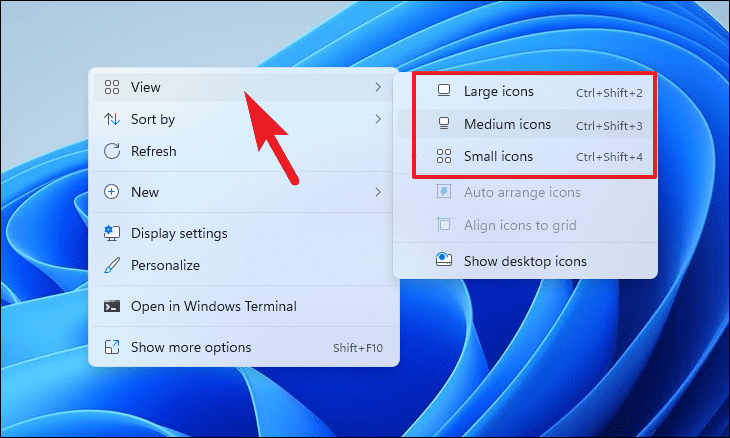
Task: Click the Personalize paintbrush icon
Action: pos(112,265)
